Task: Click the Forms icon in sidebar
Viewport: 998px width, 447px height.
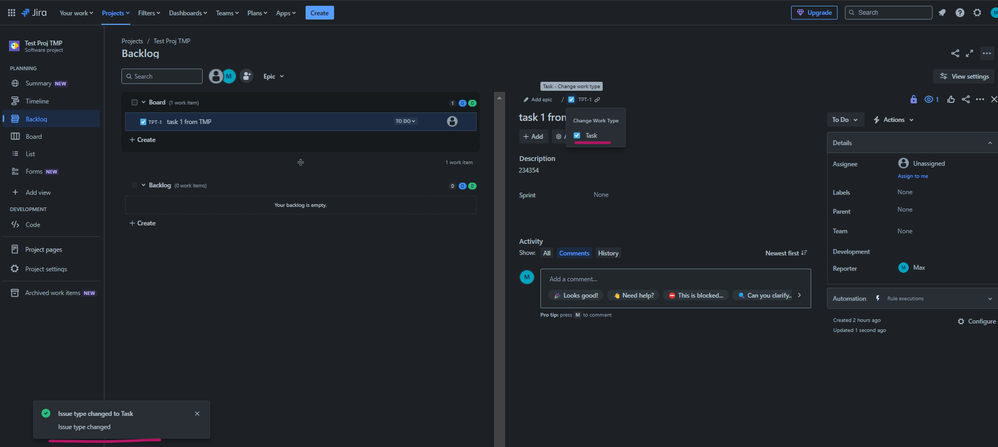Action: coord(15,171)
